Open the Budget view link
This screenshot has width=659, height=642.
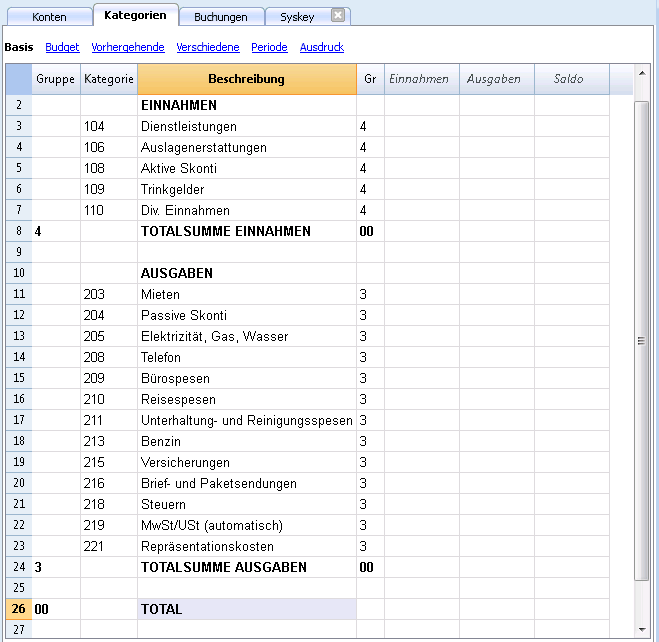pyautogui.click(x=62, y=47)
